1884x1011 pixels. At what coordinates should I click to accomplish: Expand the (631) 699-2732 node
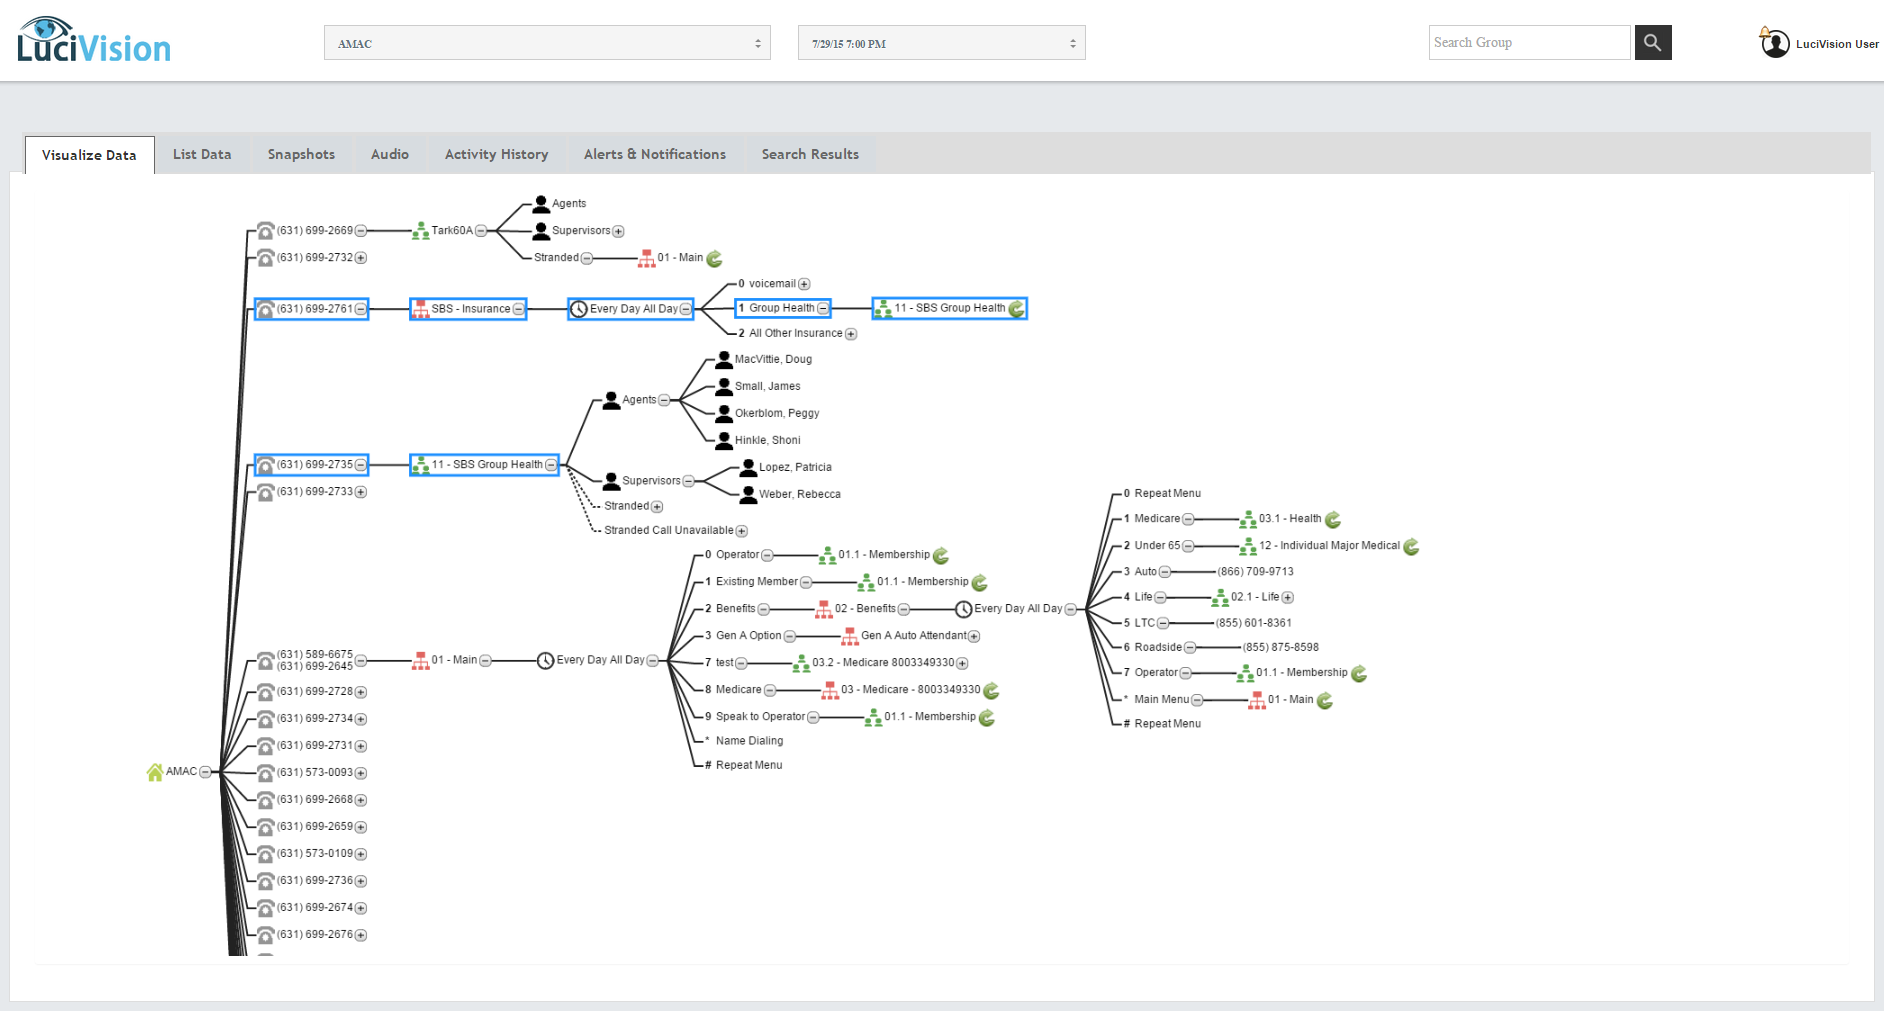[361, 258]
